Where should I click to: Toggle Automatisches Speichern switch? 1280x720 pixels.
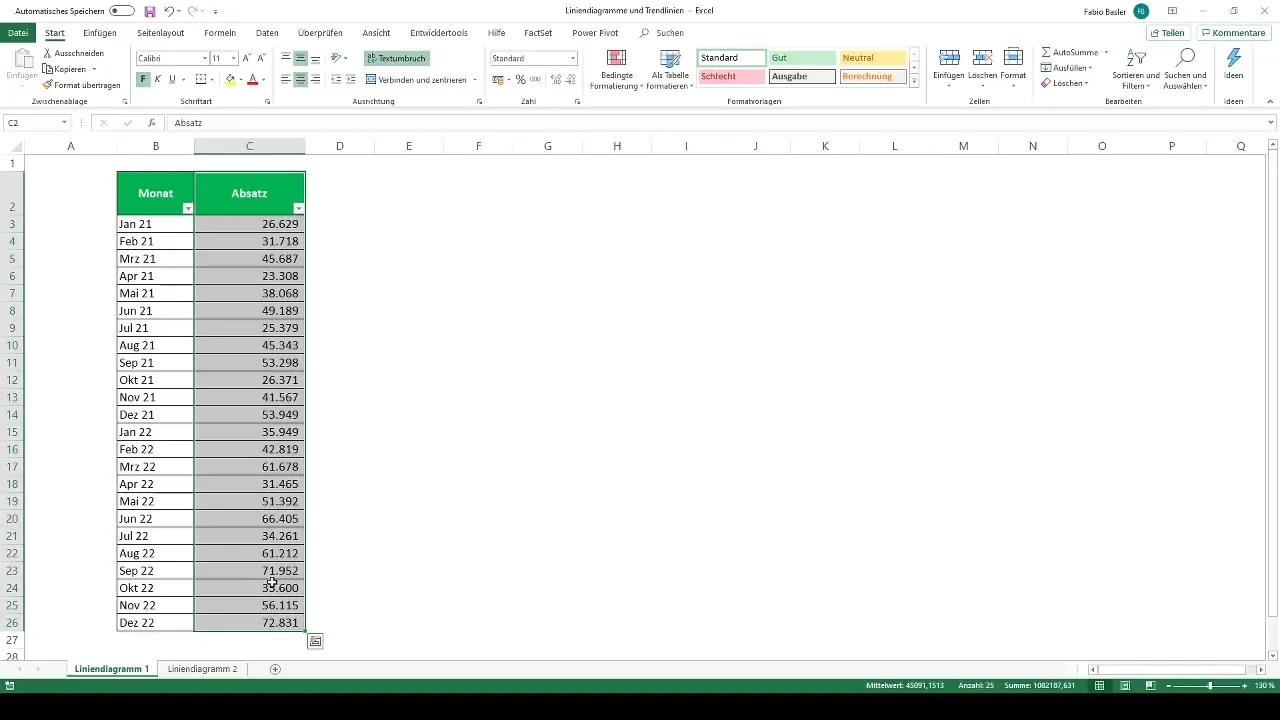click(x=122, y=11)
